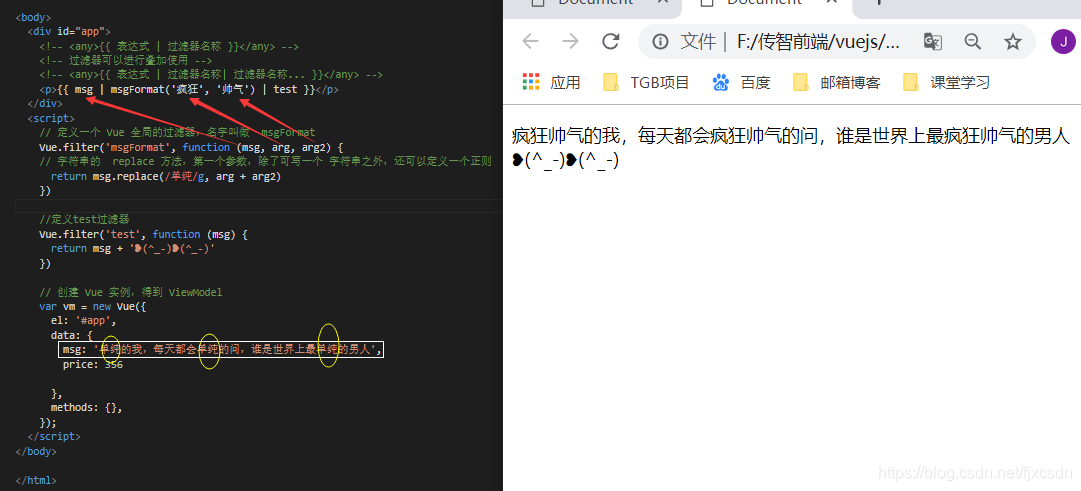Viewport: 1081px width, 491px height.
Task: Click the comment 定义一个 Vue 全局的过滤器
Action: 177,132
